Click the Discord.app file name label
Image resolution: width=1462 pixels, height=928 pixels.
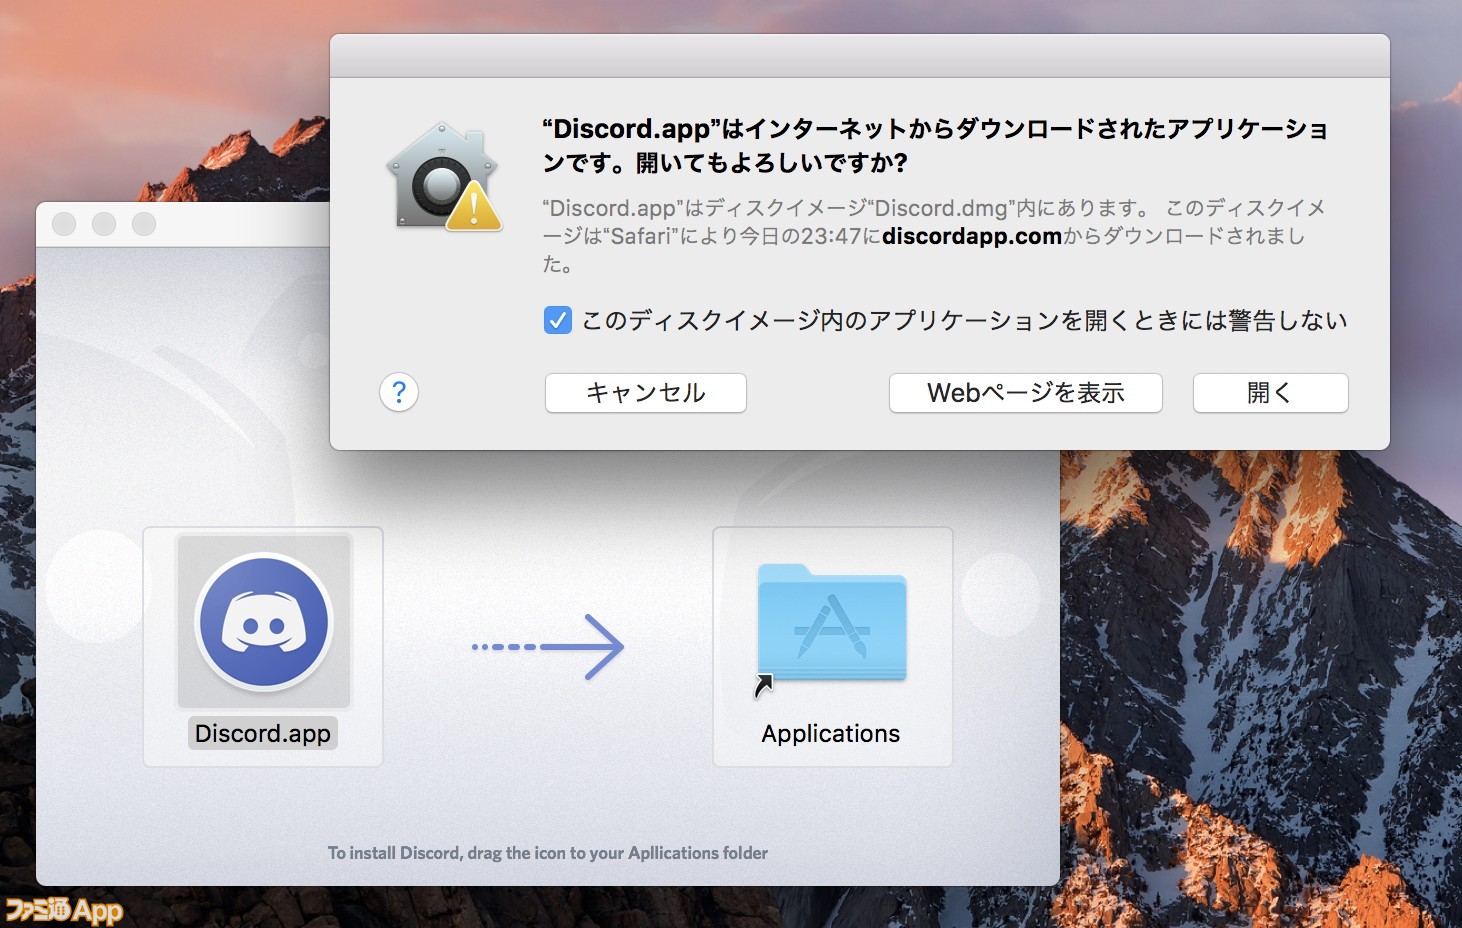click(x=263, y=733)
